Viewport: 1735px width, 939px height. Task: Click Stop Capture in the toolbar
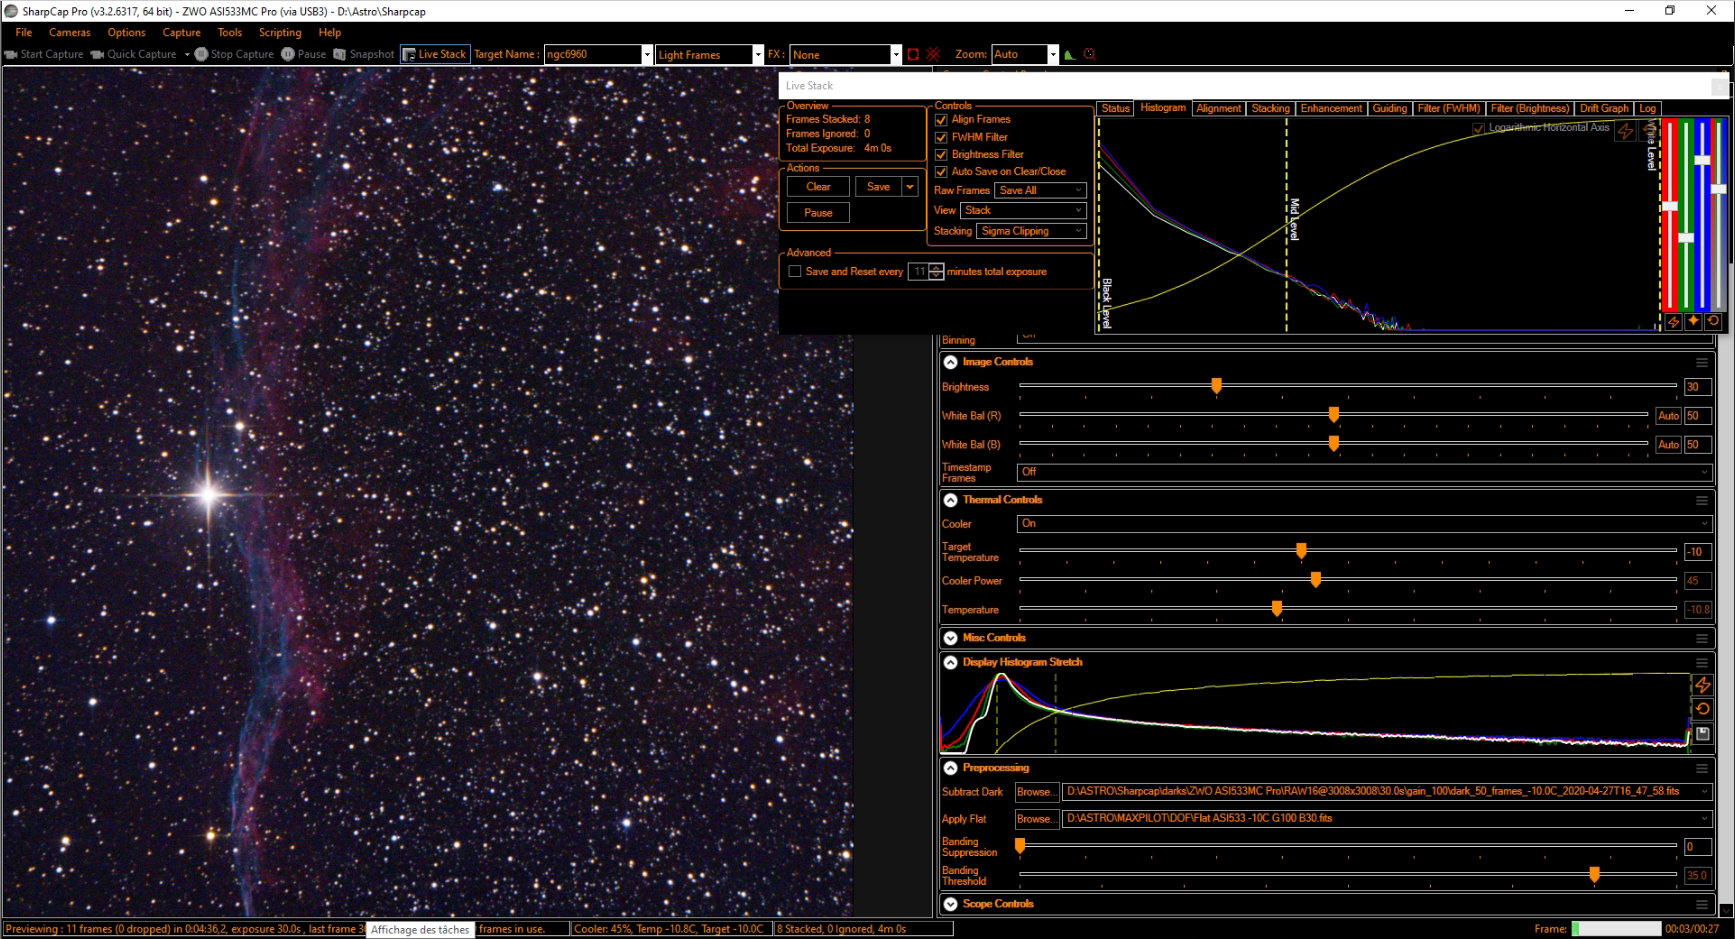pos(234,54)
